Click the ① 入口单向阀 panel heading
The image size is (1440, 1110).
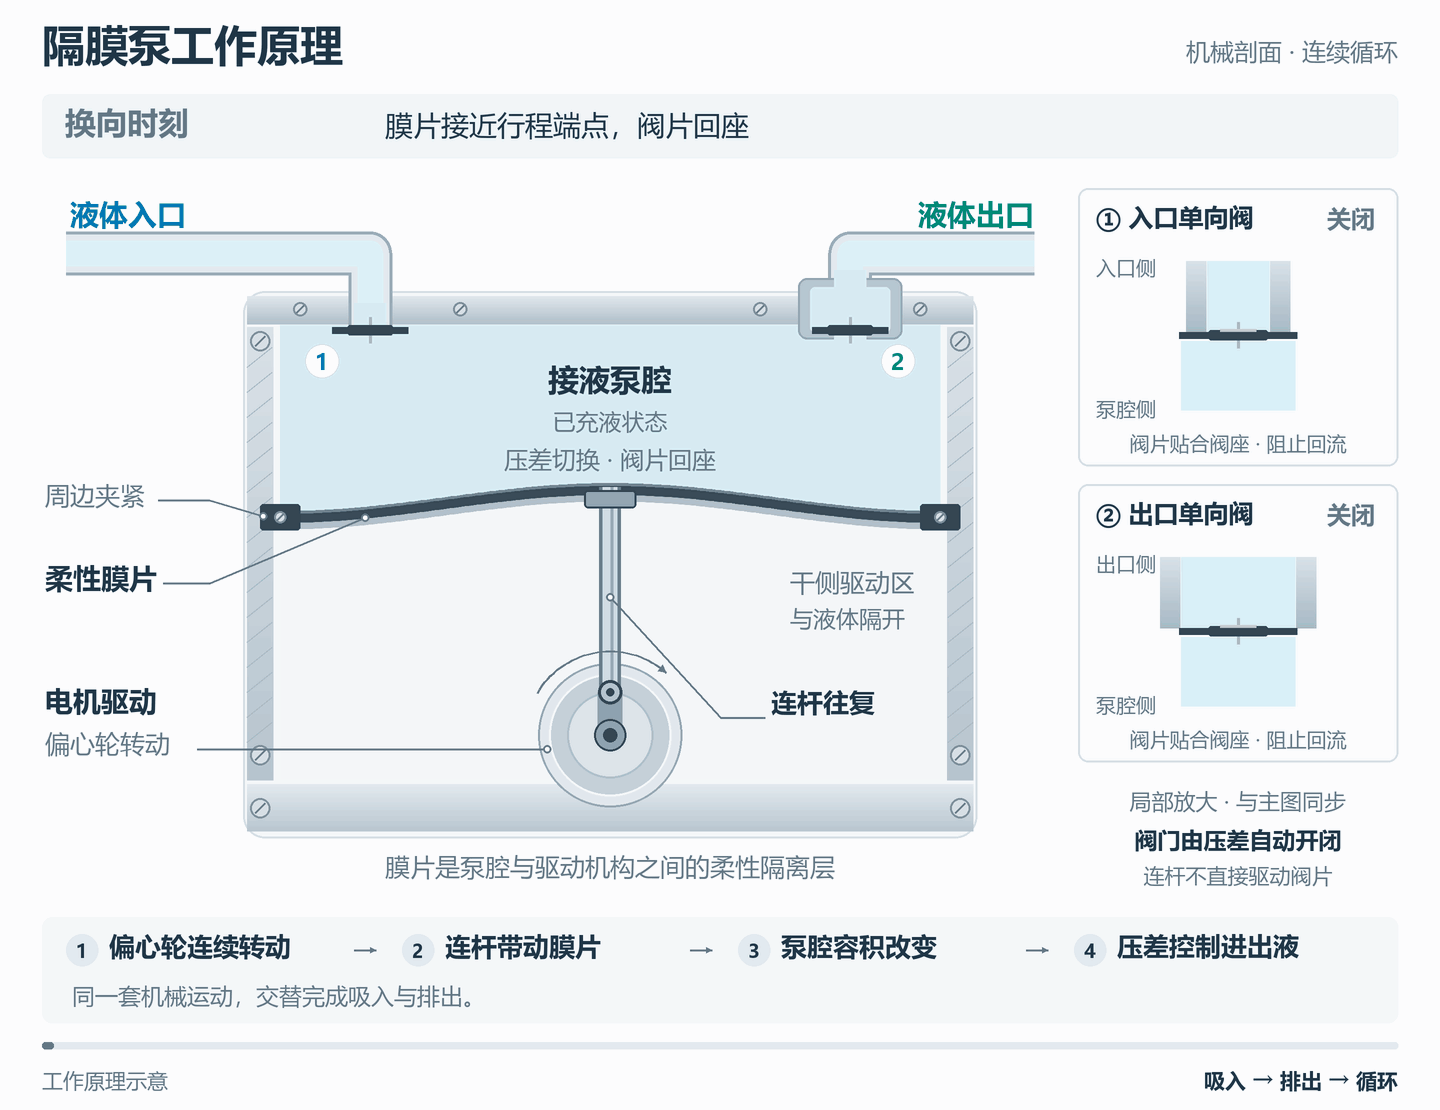click(x=1174, y=219)
